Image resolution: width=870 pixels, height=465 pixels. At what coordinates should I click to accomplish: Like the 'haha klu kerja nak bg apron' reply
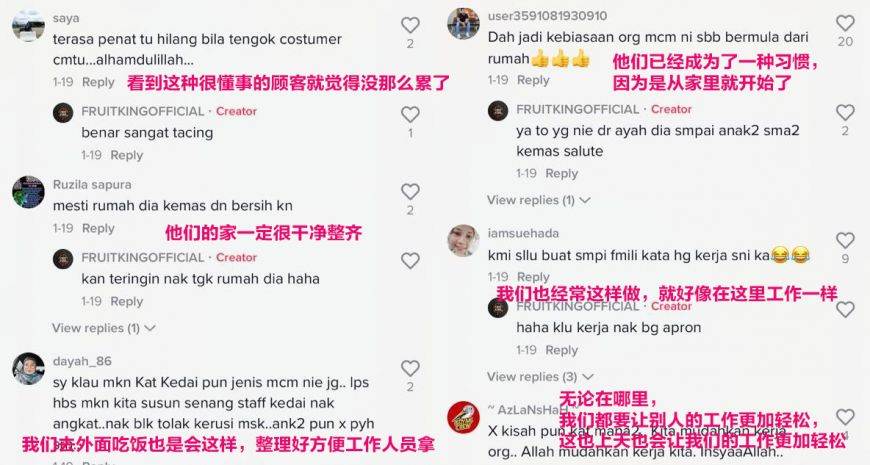[845, 309]
